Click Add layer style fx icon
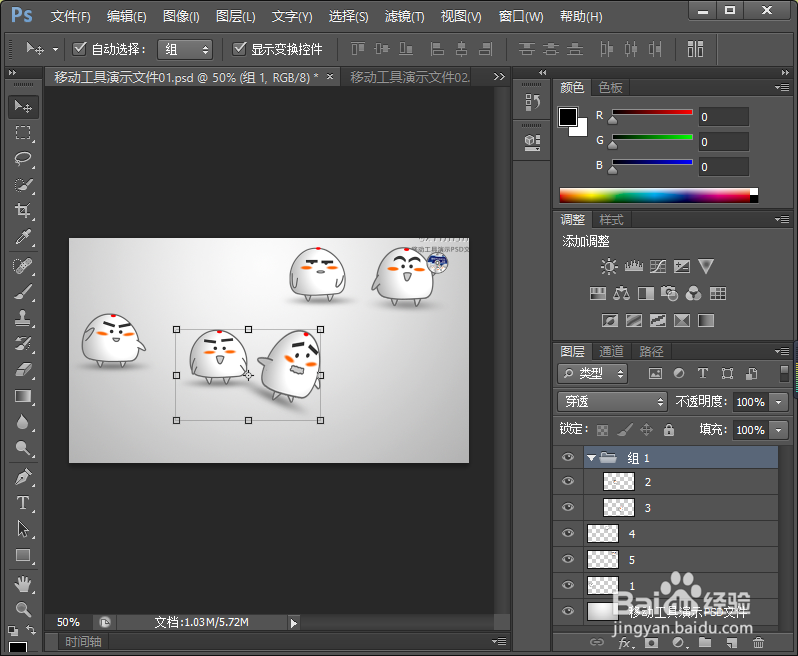Screen dimensions: 798x656 click(x=625, y=643)
